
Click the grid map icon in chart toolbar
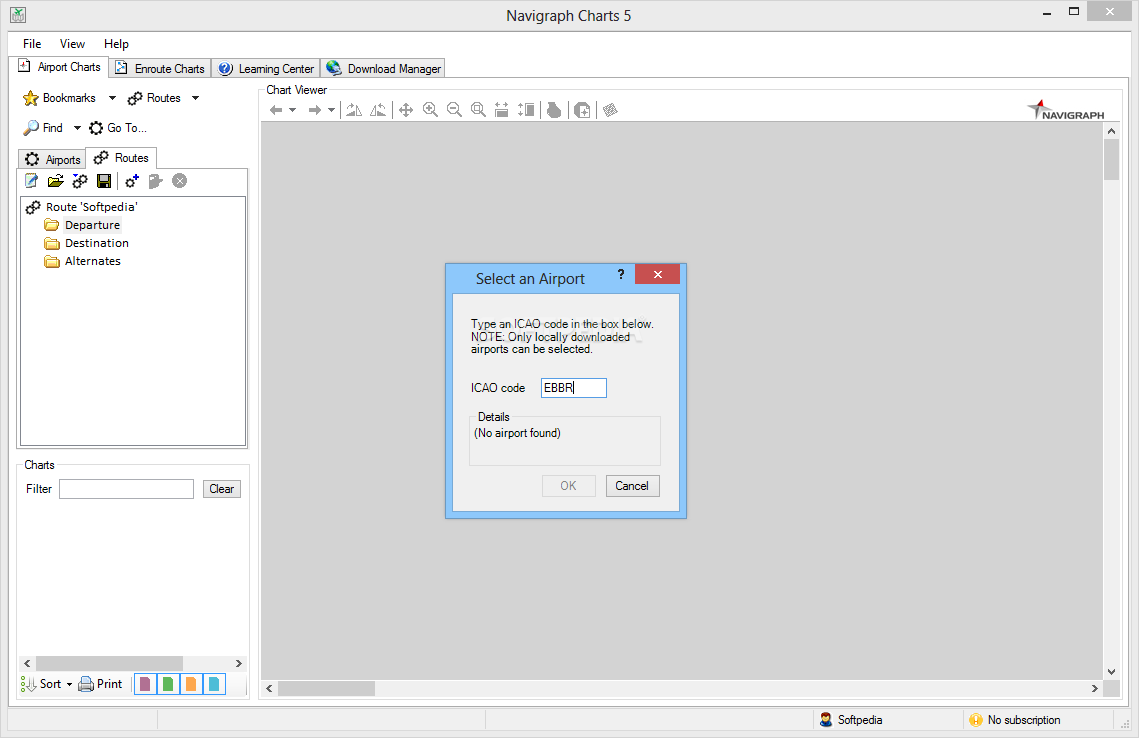(610, 110)
